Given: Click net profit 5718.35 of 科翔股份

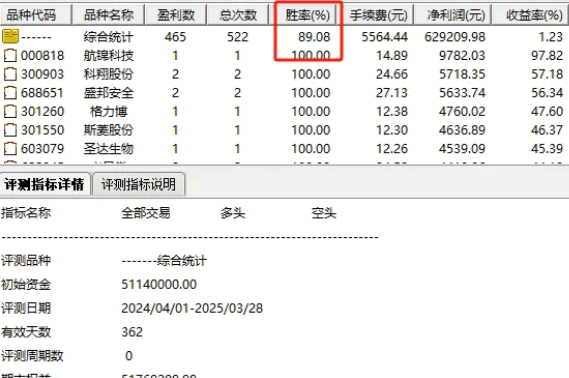Looking at the screenshot, I should click(x=462, y=74).
